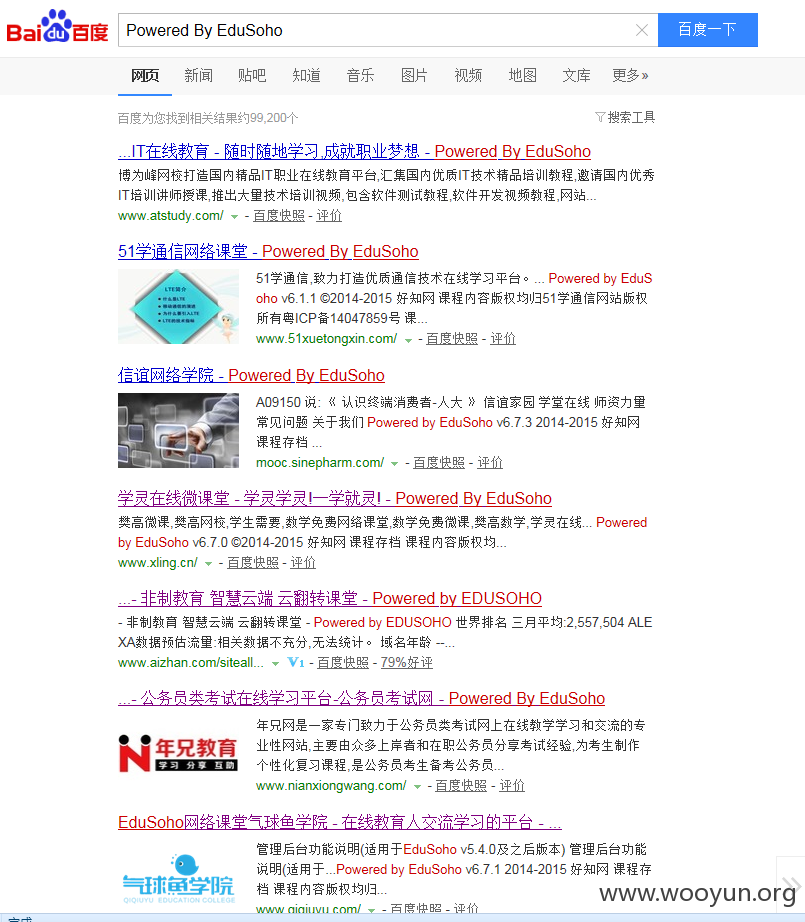Expand the 更多» menu
This screenshot has height=922, width=805.
coord(630,75)
